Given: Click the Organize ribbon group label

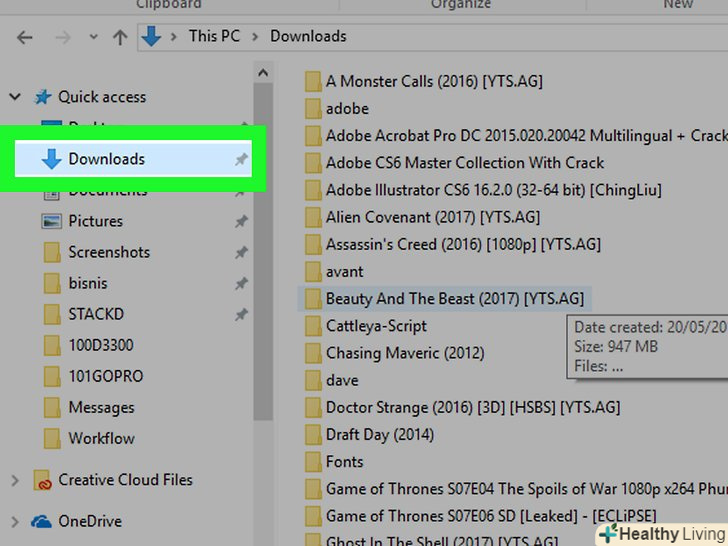Looking at the screenshot, I should [x=461, y=4].
